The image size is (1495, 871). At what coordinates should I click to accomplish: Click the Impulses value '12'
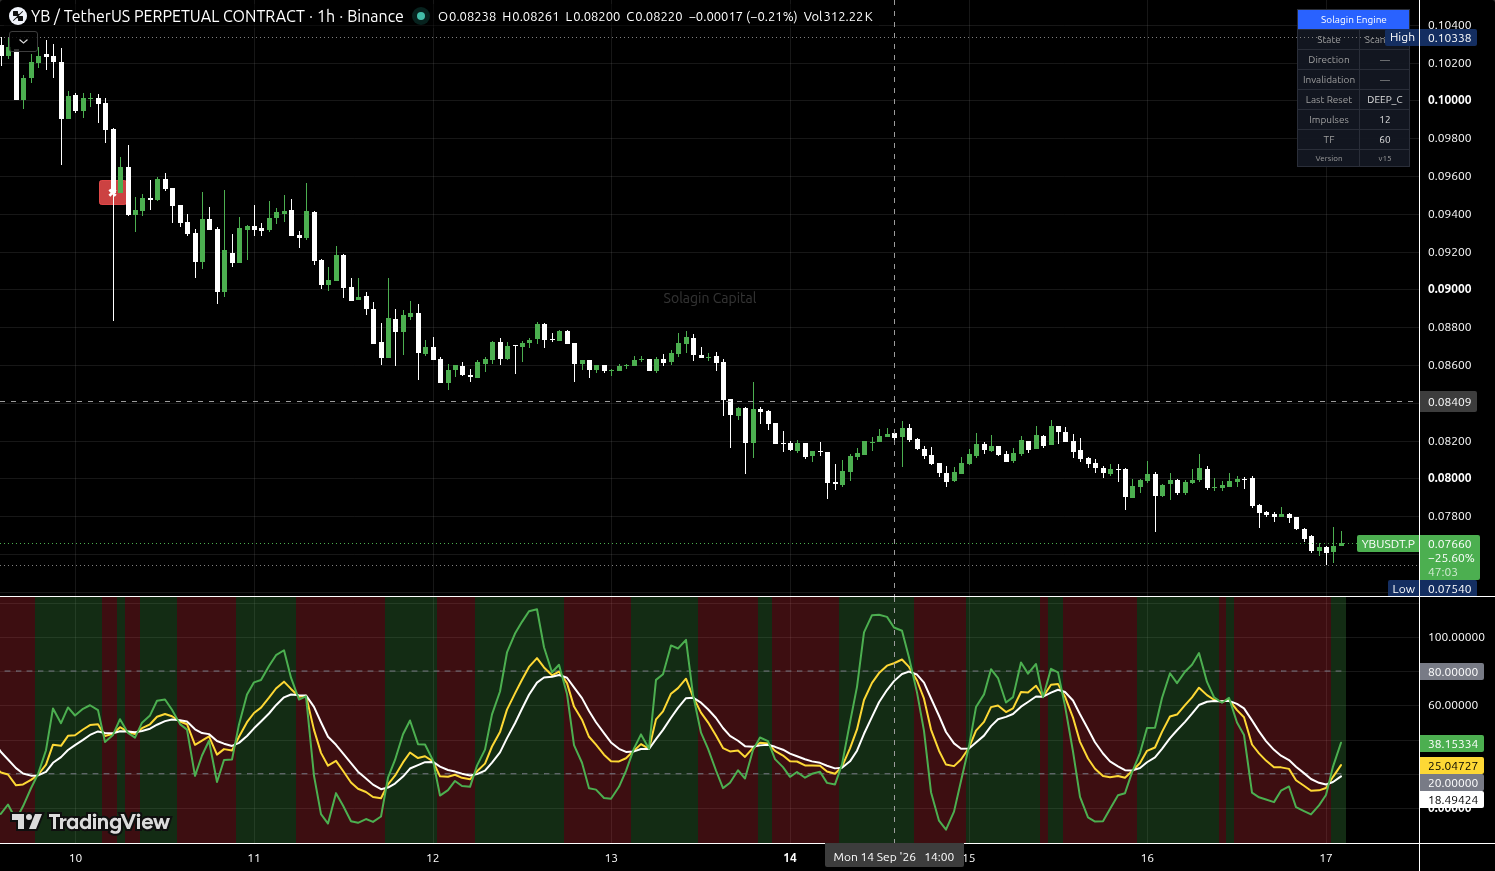point(1385,120)
